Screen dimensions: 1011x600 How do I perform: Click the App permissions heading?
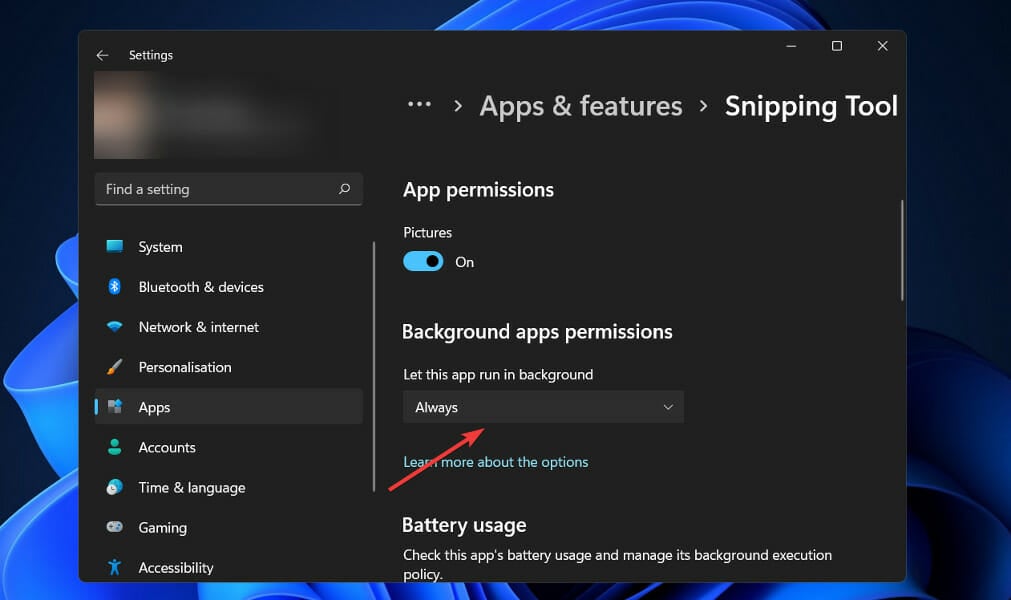pyautogui.click(x=478, y=189)
